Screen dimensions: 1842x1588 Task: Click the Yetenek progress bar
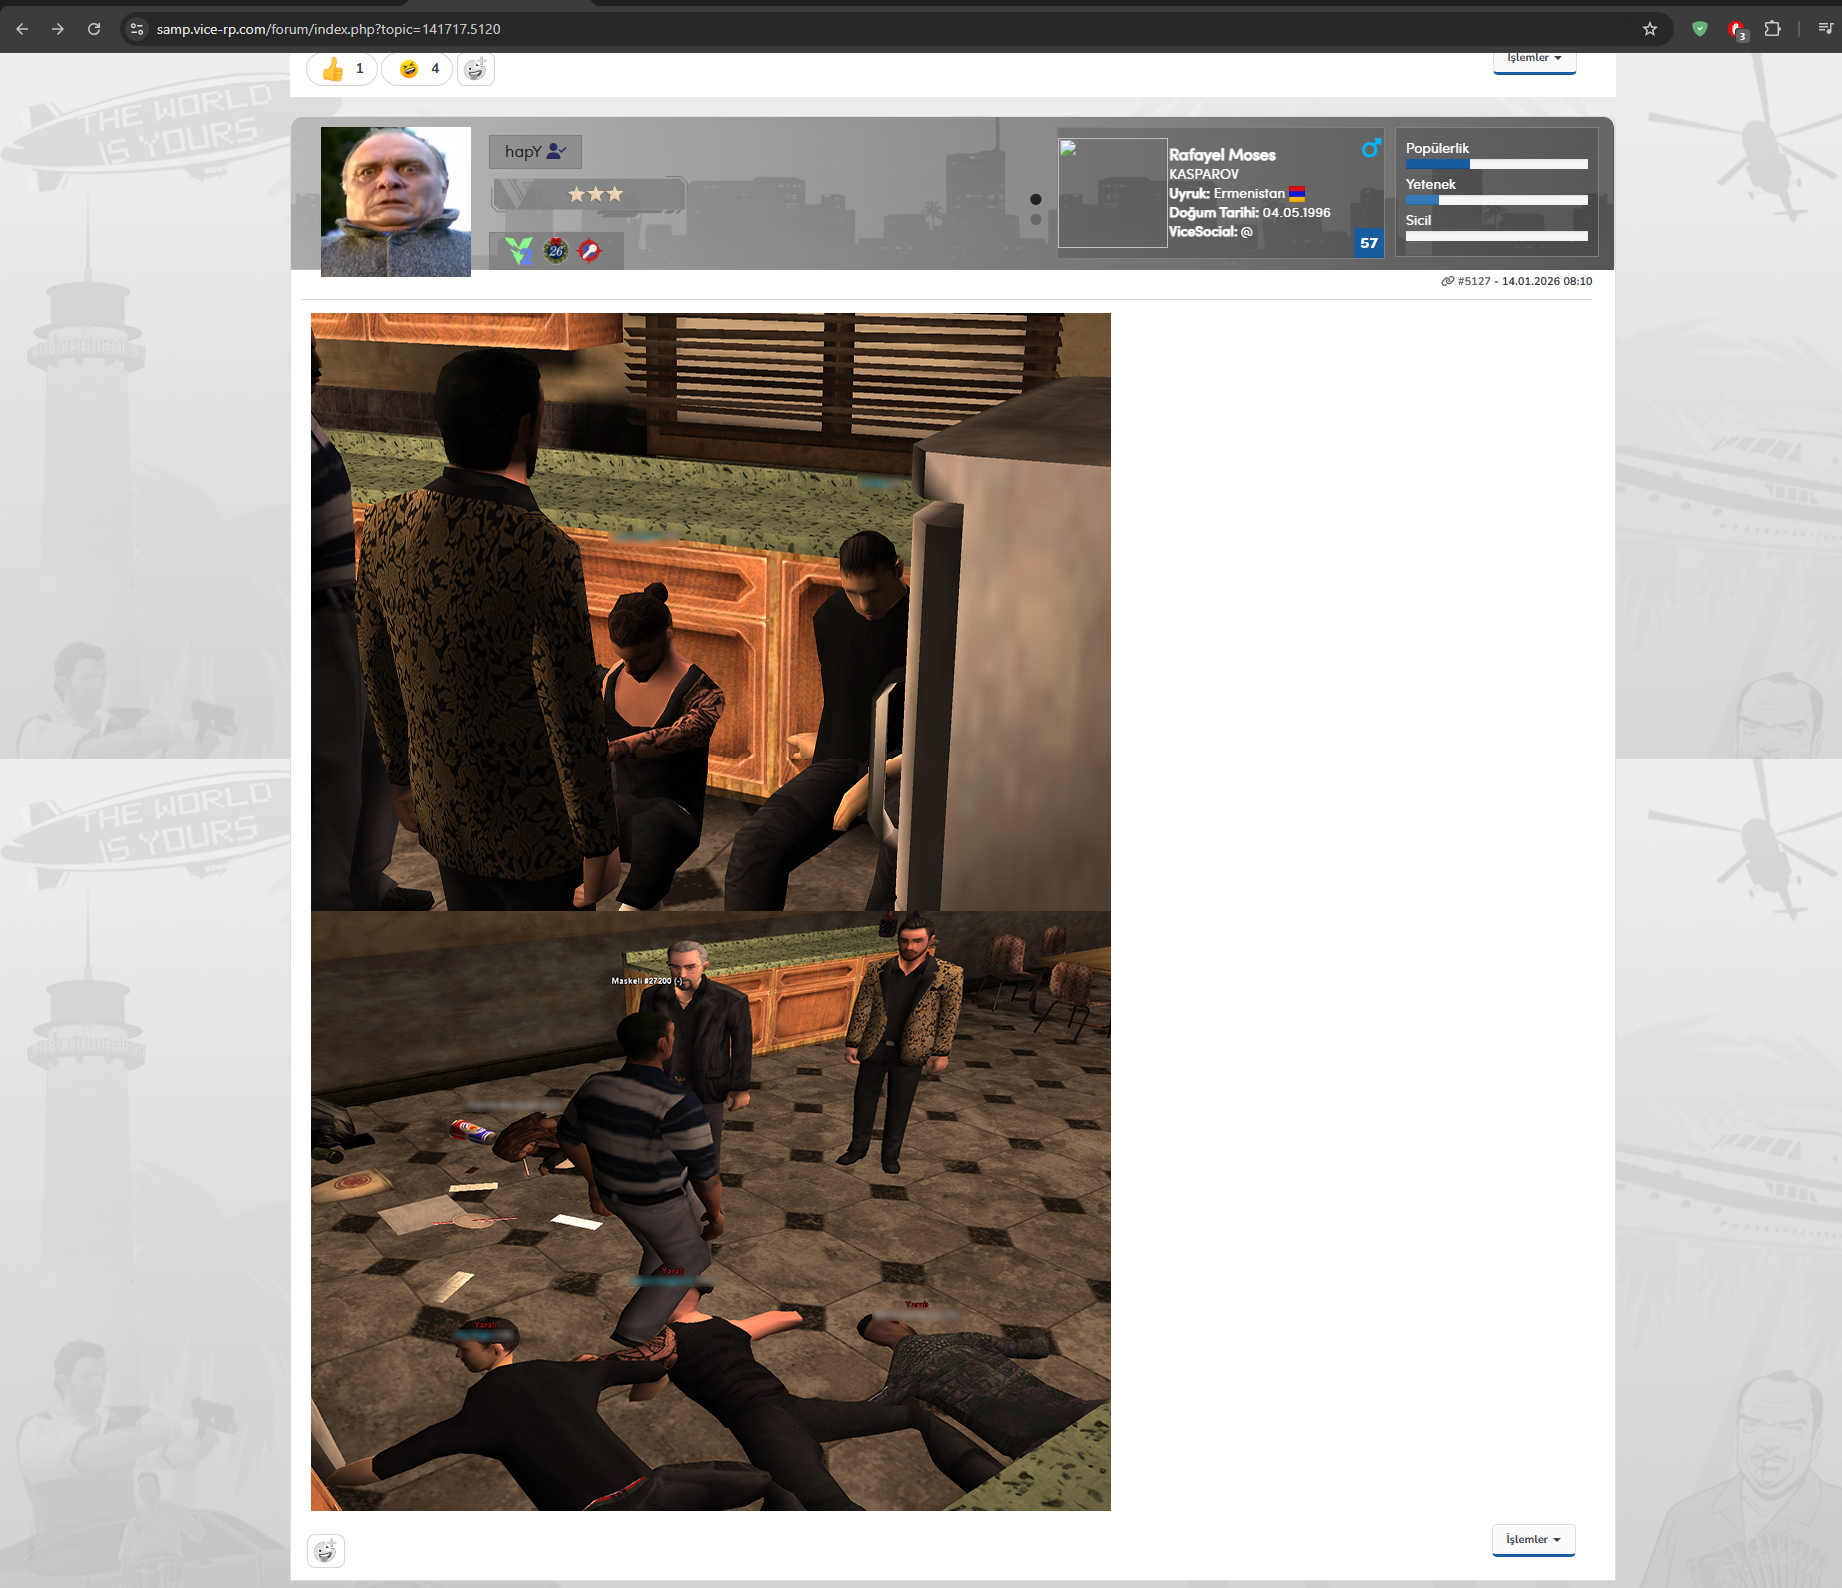click(x=1497, y=200)
